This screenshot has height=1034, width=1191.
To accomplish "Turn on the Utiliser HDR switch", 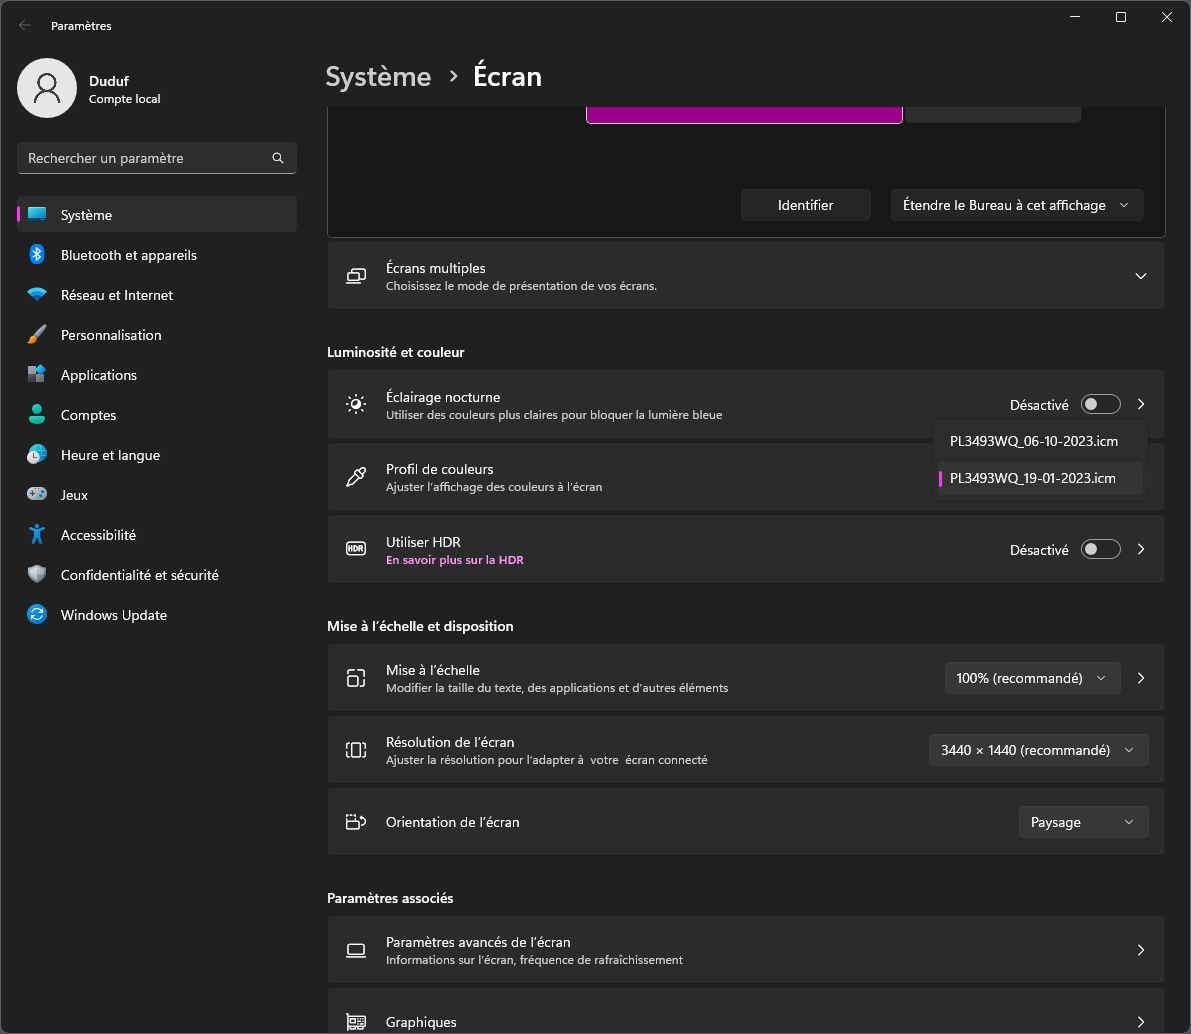I will pyautogui.click(x=1100, y=549).
